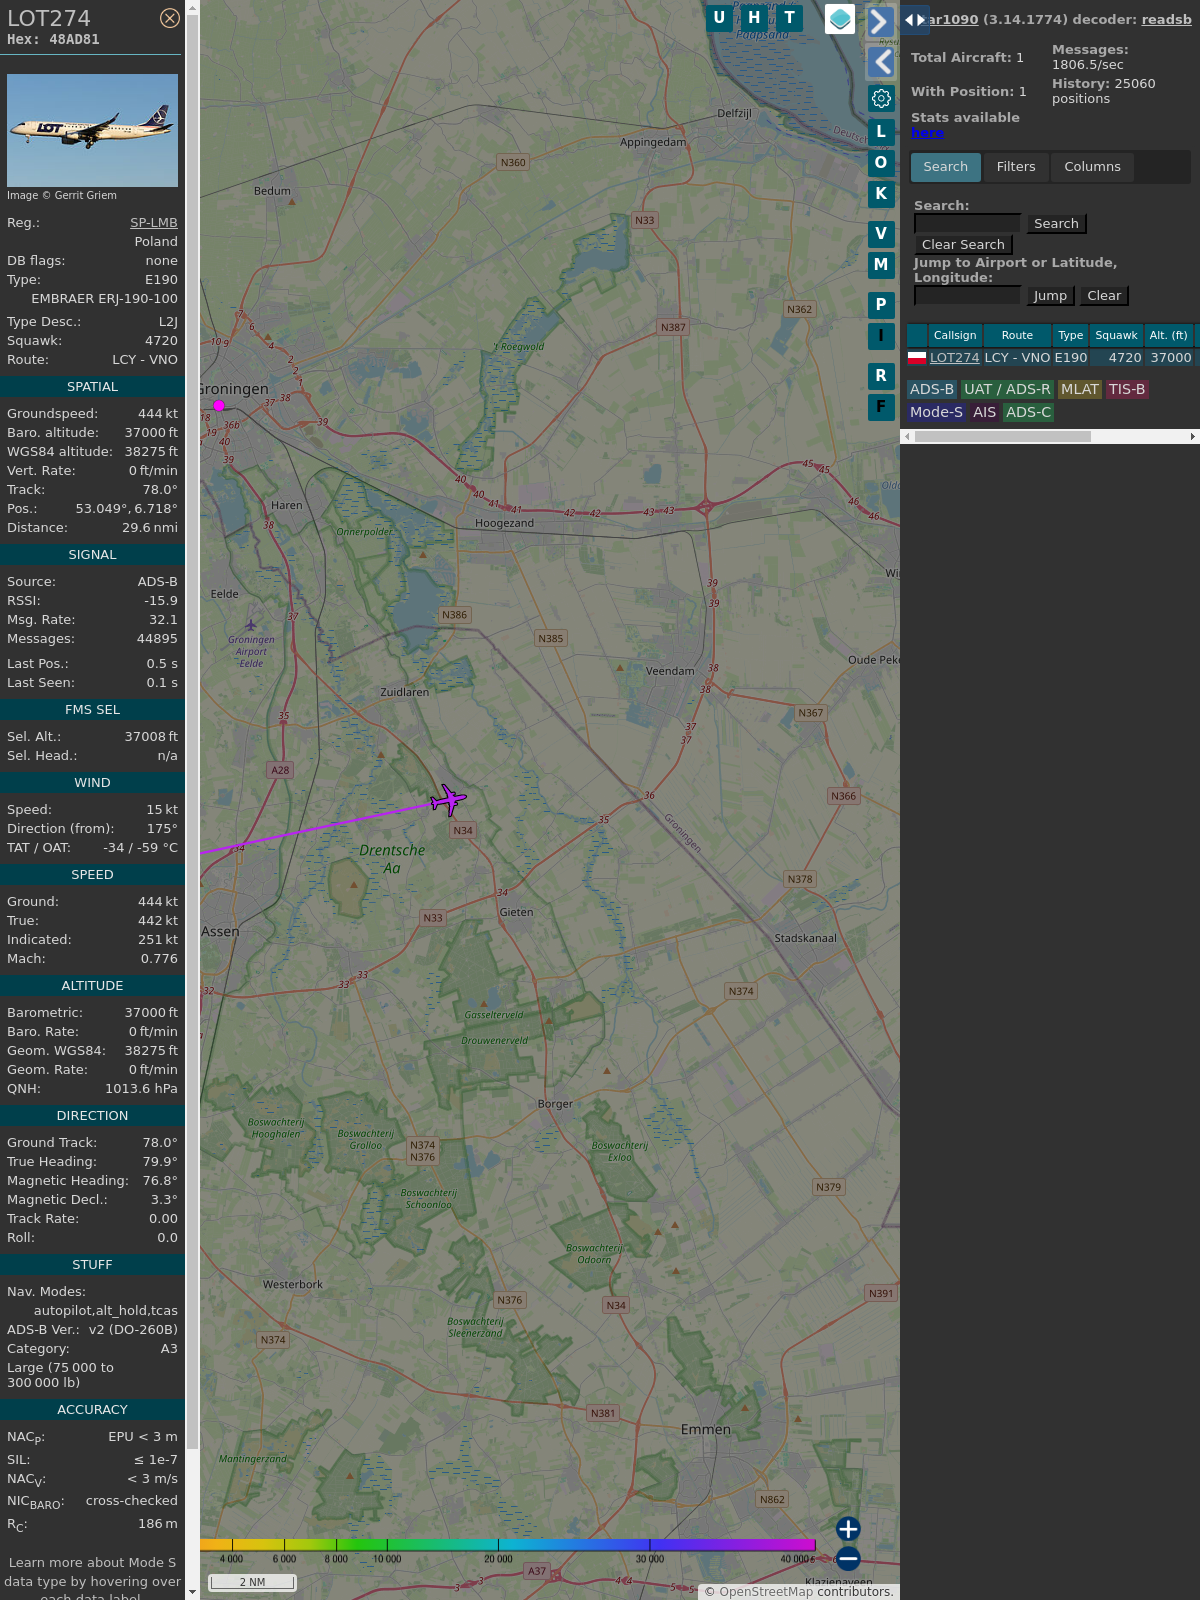Click the Search button
This screenshot has width=1200, height=1600.
tap(1056, 224)
